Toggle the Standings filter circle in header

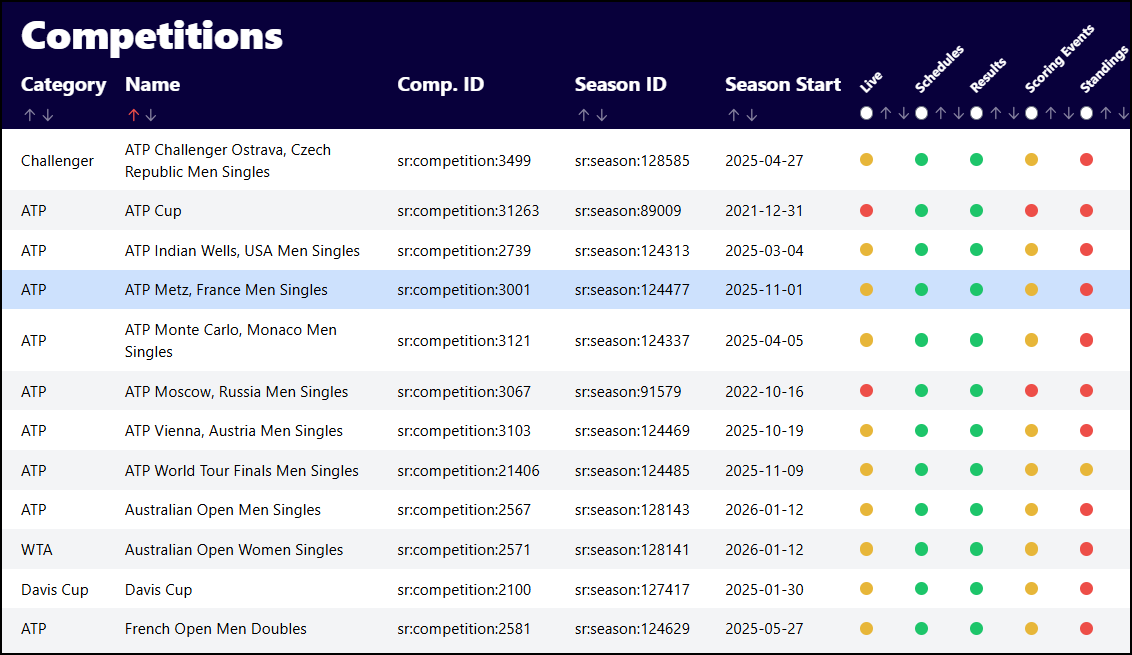(x=1086, y=113)
